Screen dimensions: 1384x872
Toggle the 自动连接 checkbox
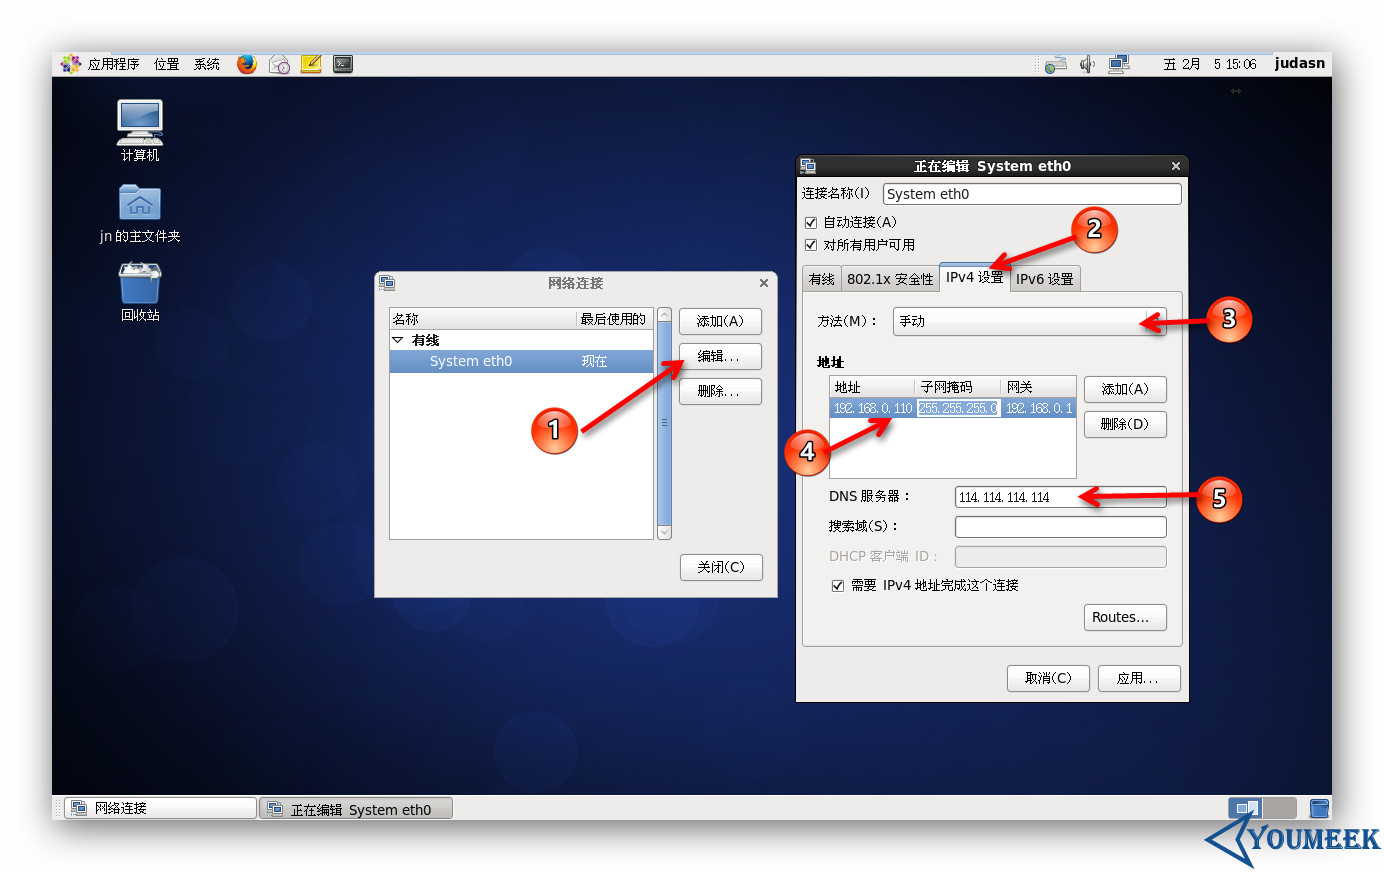(x=811, y=222)
